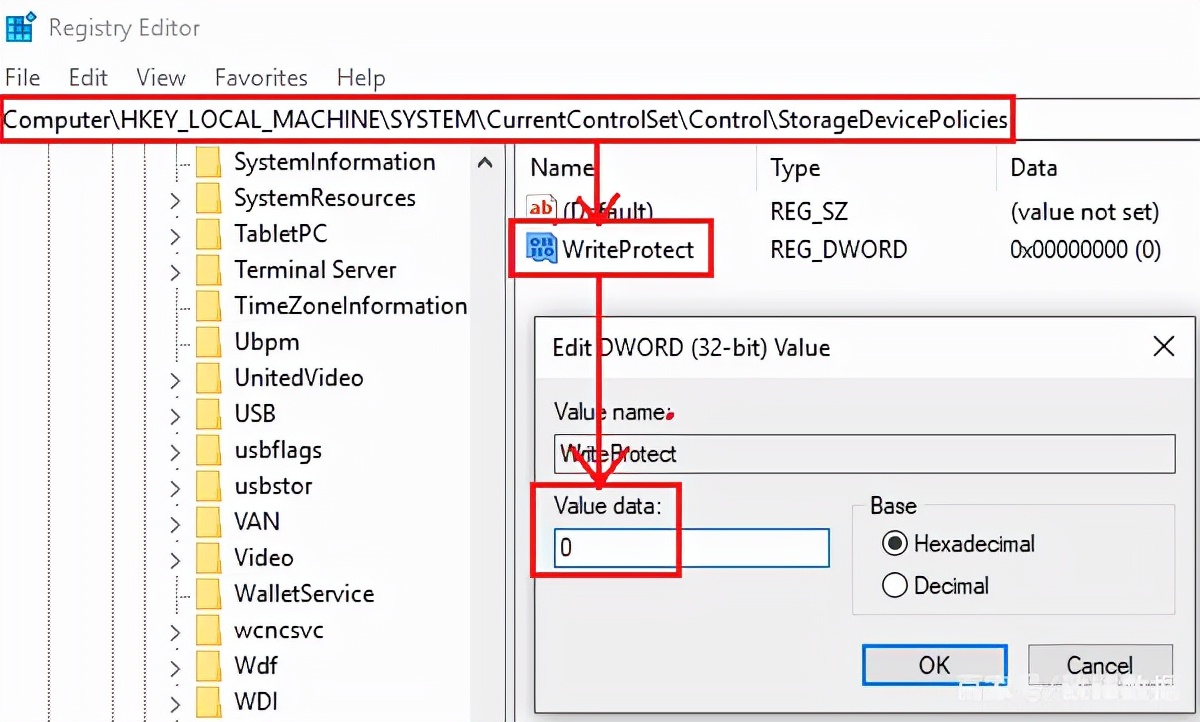Click the USB key folder icon
Image resolution: width=1200 pixels, height=722 pixels.
tap(207, 414)
